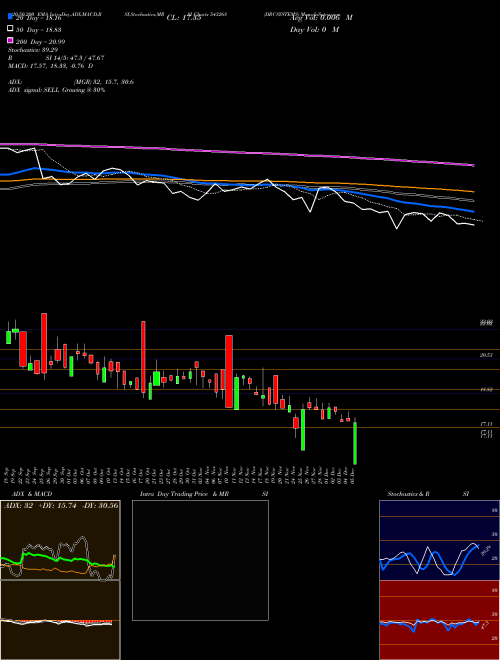Click the Intra Day Trading Price & MRSI title
Screen dimensions: 500x660
click(204, 494)
